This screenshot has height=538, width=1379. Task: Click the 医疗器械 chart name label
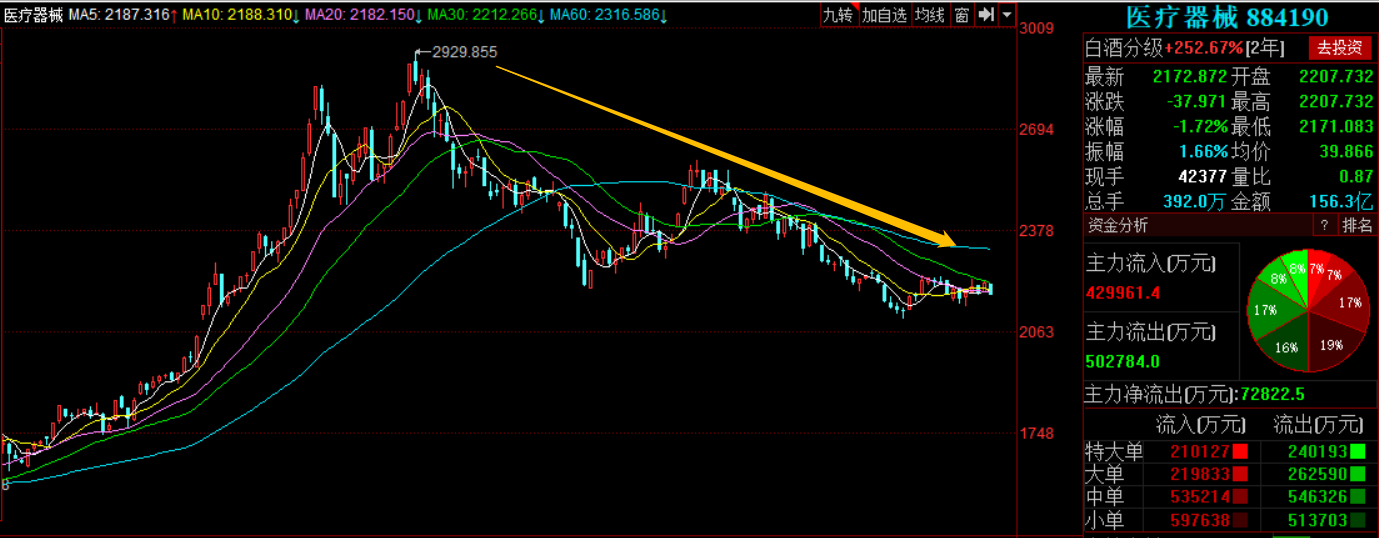click(x=36, y=15)
